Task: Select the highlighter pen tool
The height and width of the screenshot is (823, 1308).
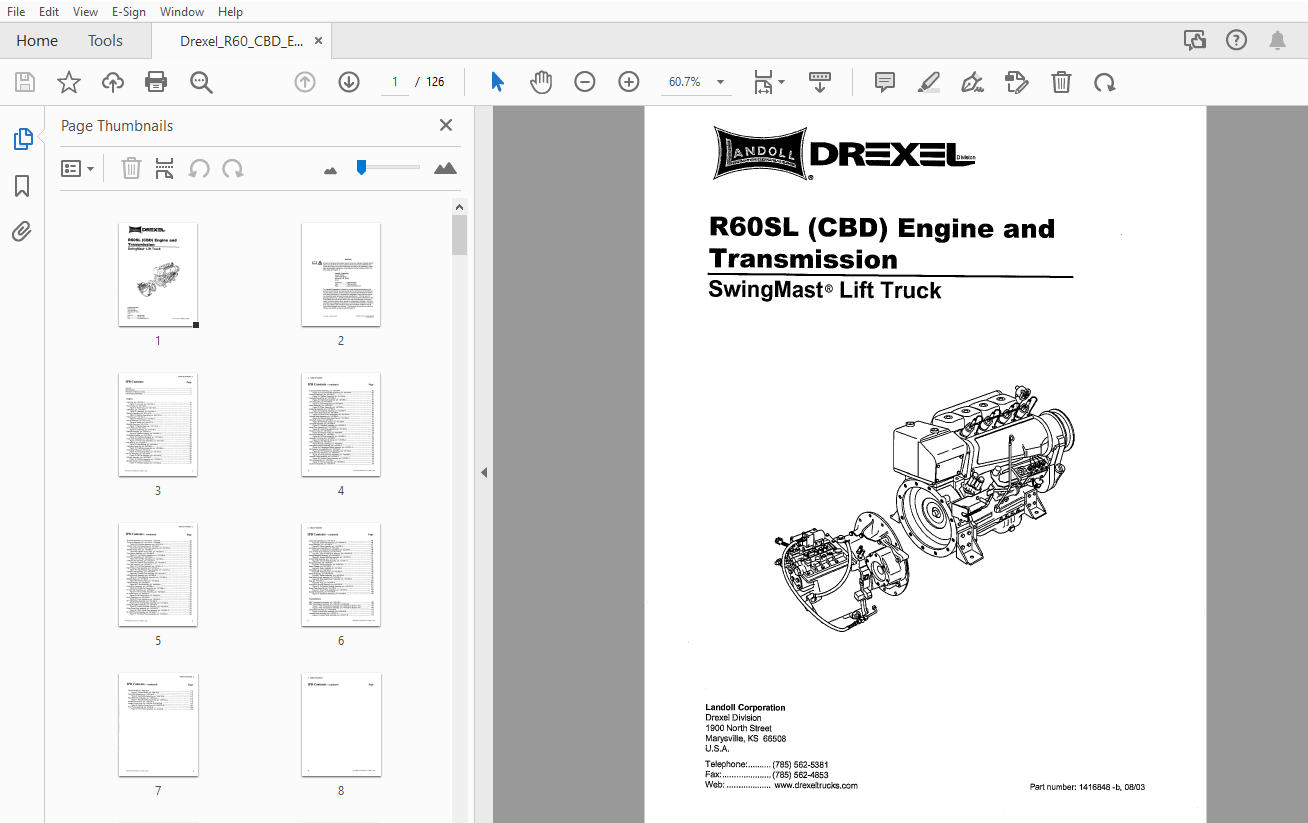Action: pyautogui.click(x=929, y=82)
